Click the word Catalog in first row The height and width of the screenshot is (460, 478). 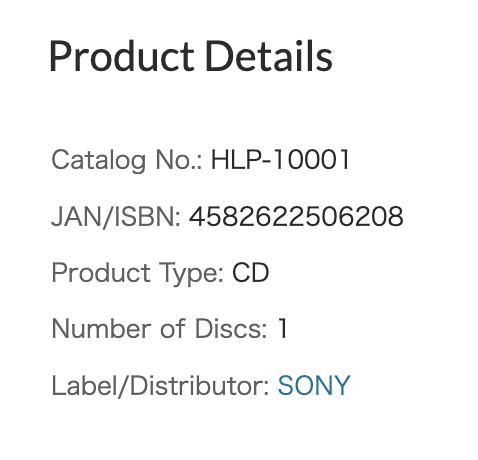pyautogui.click(x=99, y=161)
